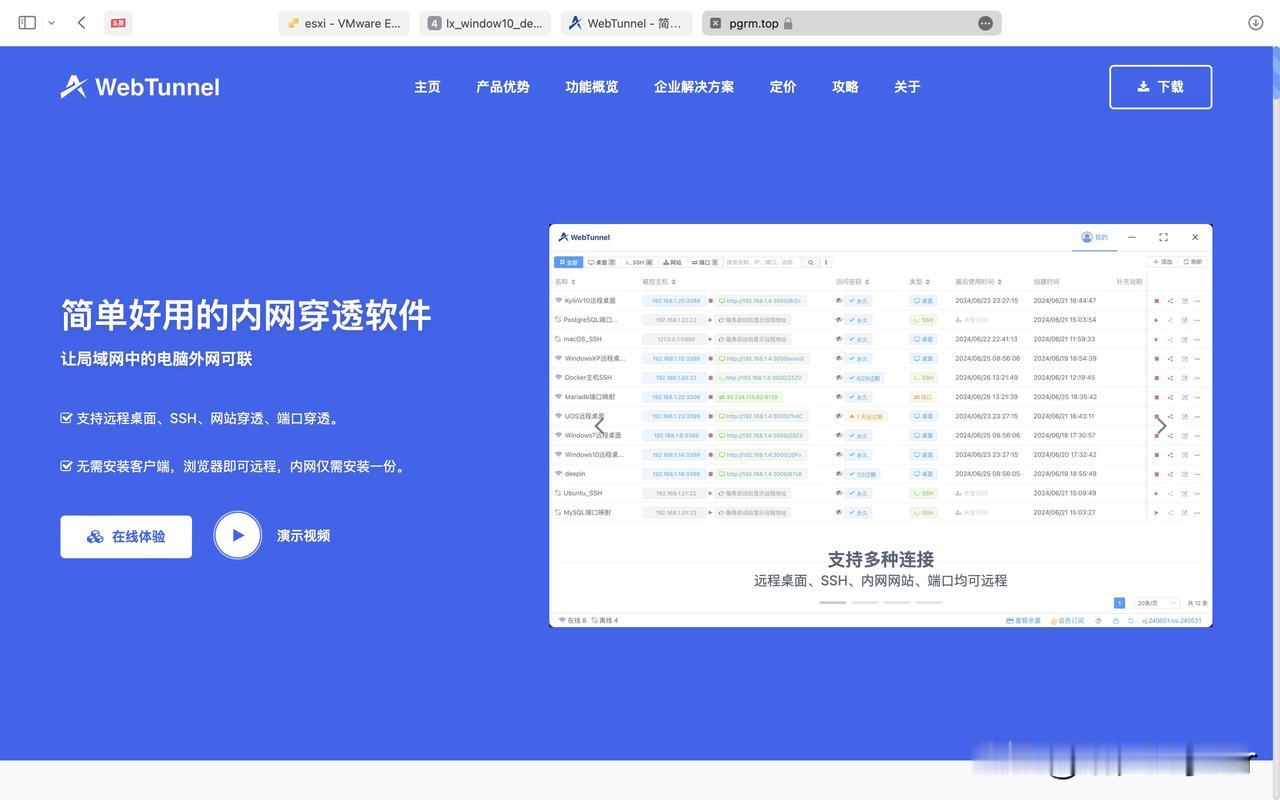Go back using the browser back arrow

pyautogui.click(x=81, y=23)
